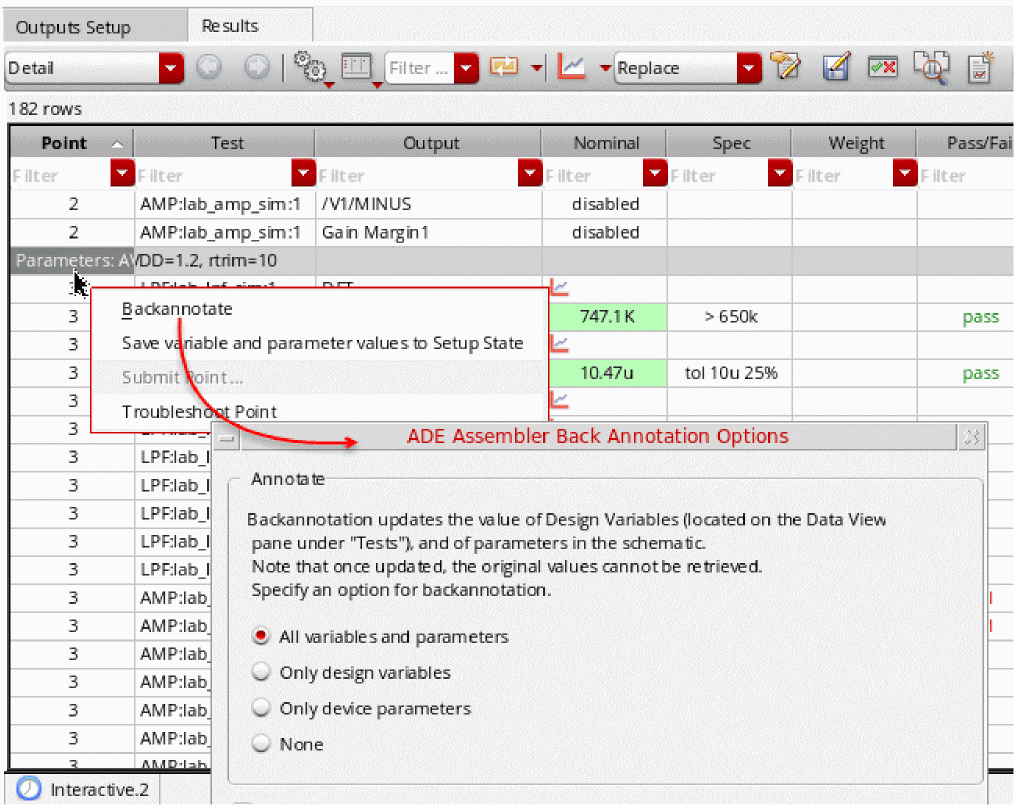The width and height of the screenshot is (1014, 805).
Task: Open the Test column filter dropdown
Action: (x=303, y=175)
